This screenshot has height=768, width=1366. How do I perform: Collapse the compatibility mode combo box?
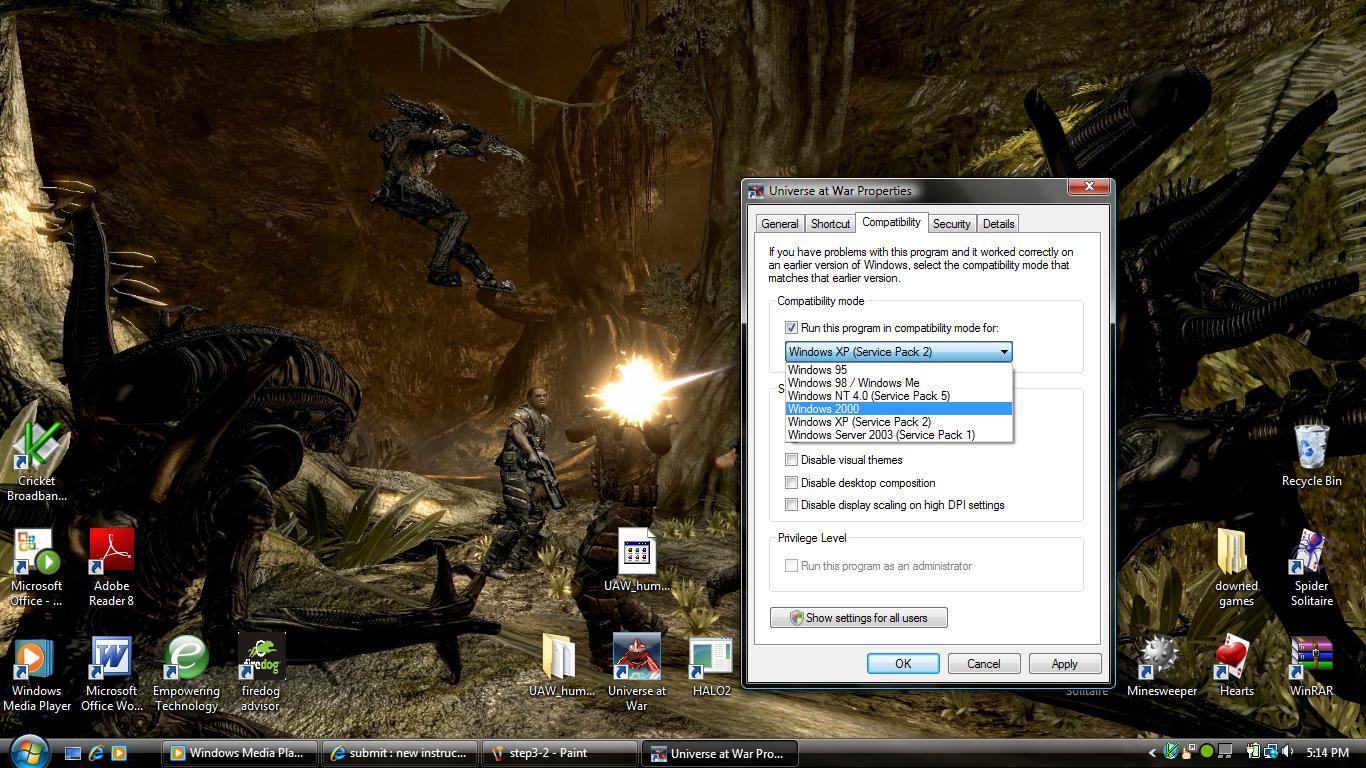click(x=1003, y=352)
